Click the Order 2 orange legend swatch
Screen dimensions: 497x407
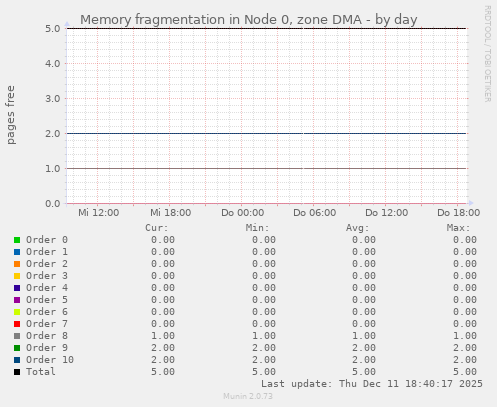pyautogui.click(x=17, y=264)
